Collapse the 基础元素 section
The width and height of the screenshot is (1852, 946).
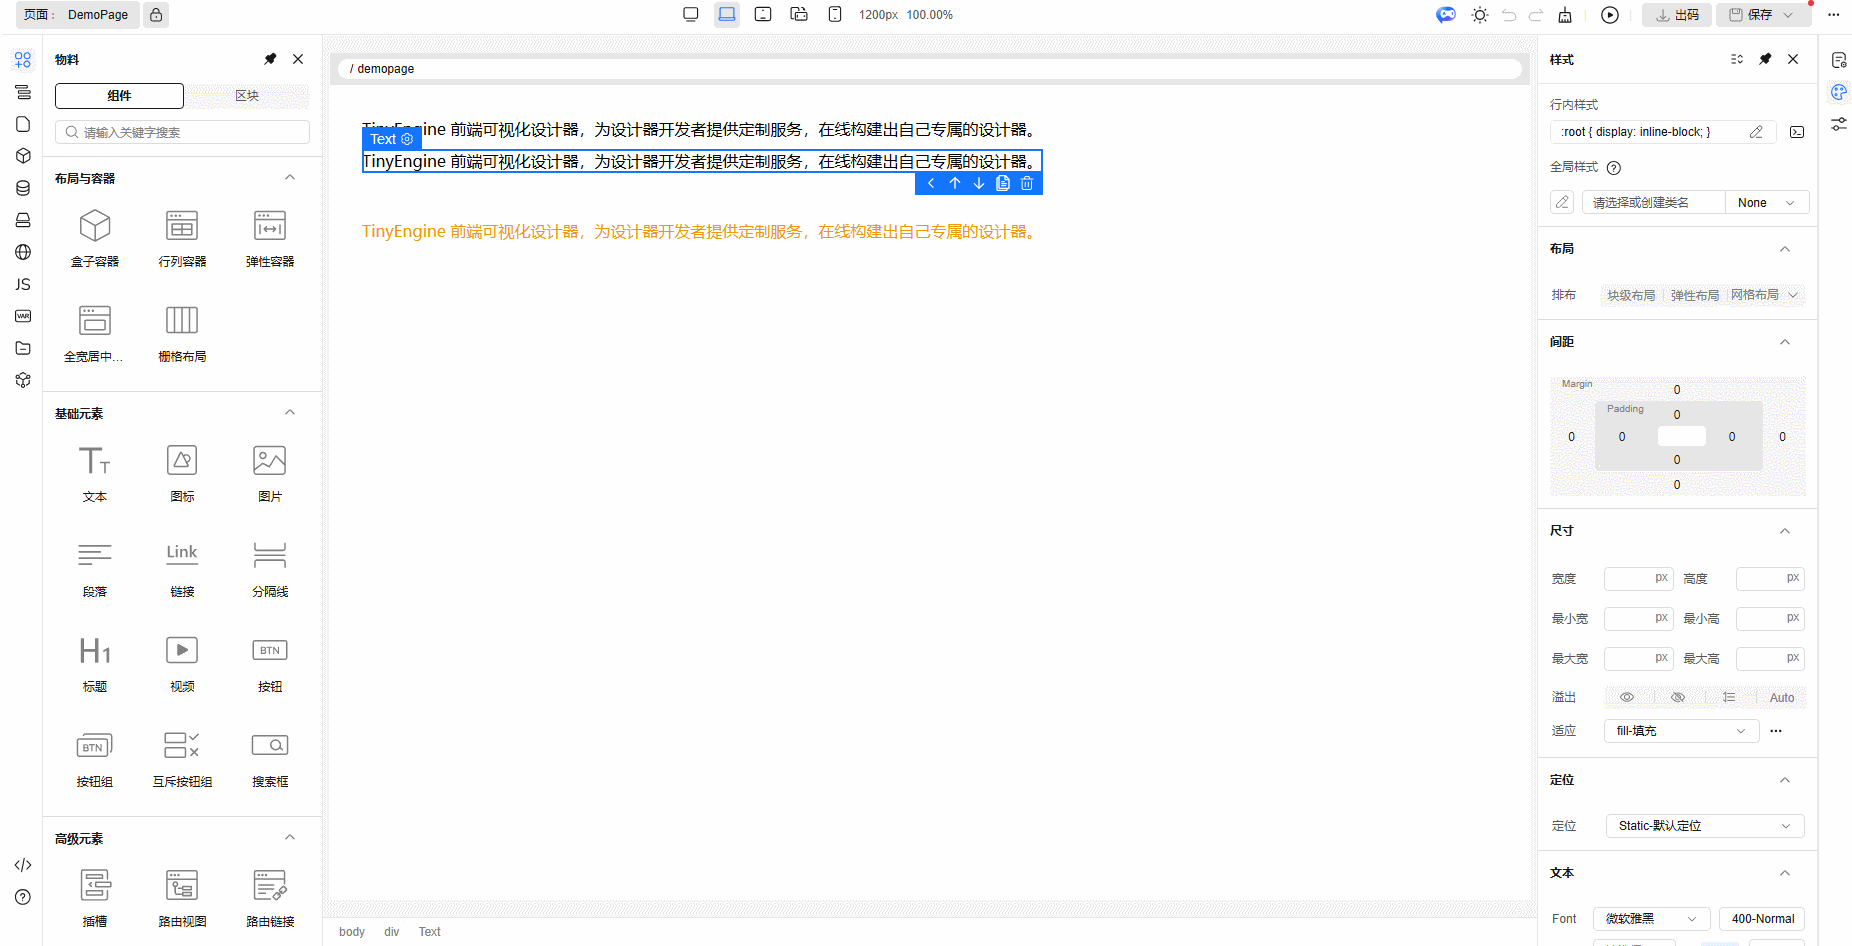[x=290, y=413]
